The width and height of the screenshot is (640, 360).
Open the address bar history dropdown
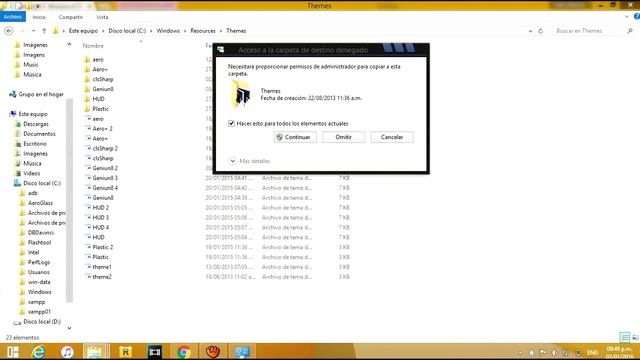pyautogui.click(x=530, y=31)
